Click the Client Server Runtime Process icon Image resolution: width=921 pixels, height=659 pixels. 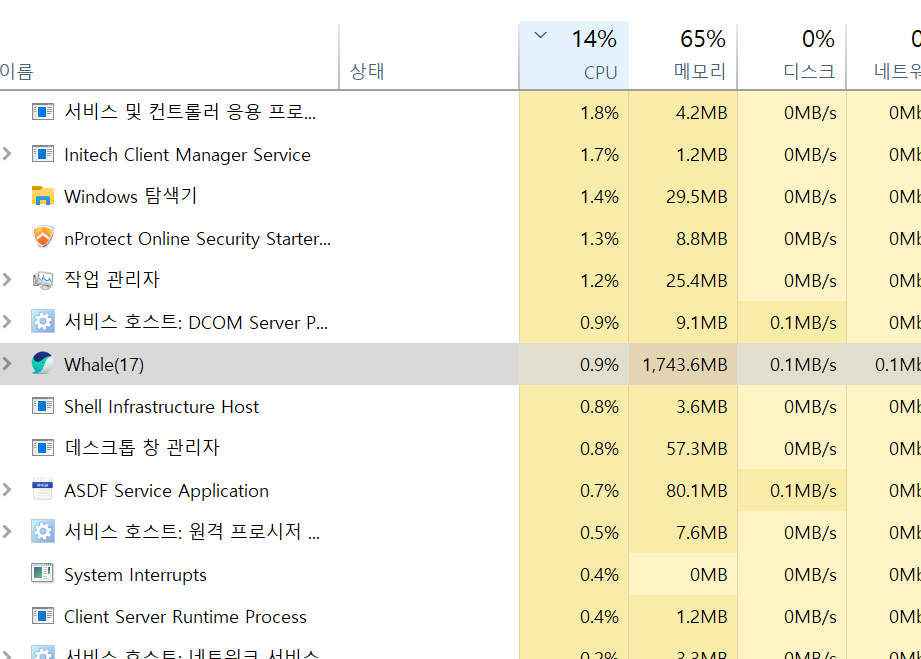43,616
